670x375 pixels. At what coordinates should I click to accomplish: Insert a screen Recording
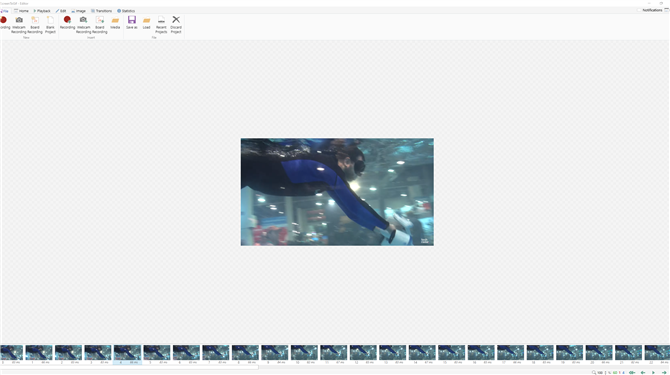67,23
